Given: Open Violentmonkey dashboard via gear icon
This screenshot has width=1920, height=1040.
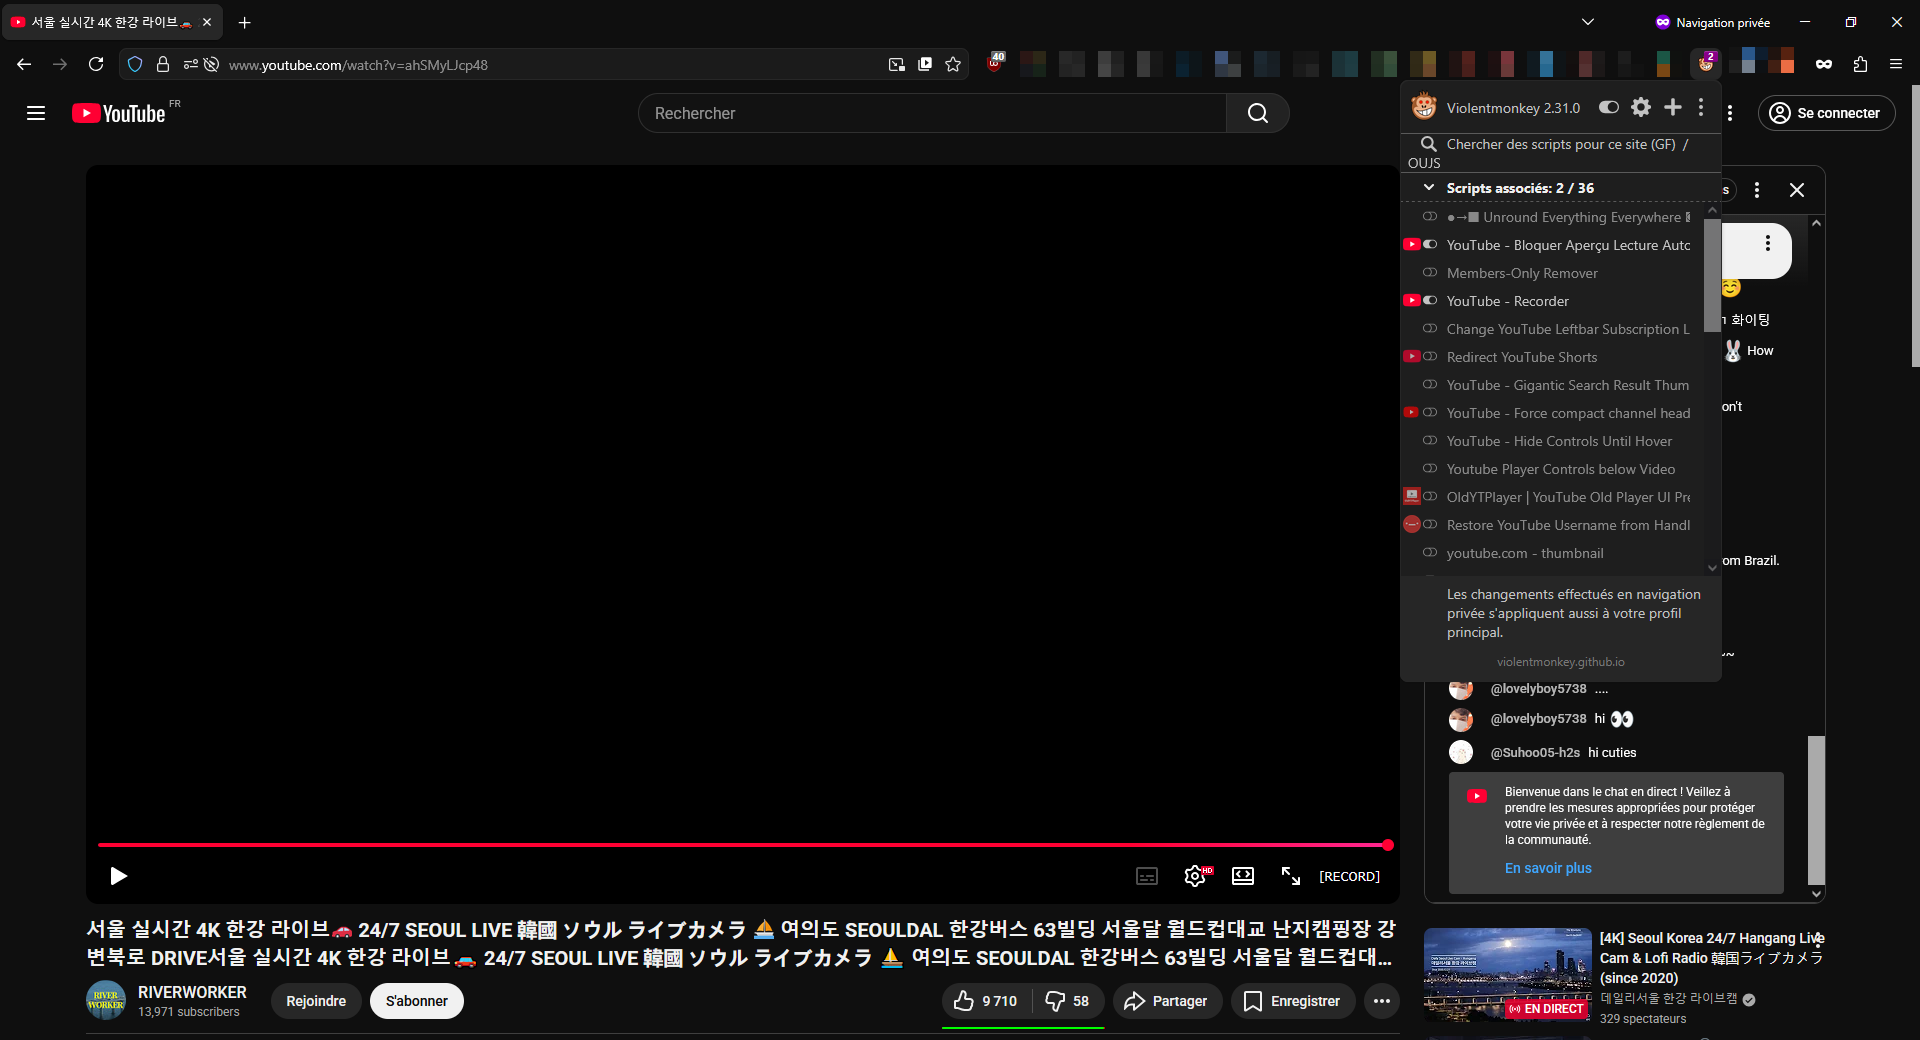Looking at the screenshot, I should [1641, 107].
